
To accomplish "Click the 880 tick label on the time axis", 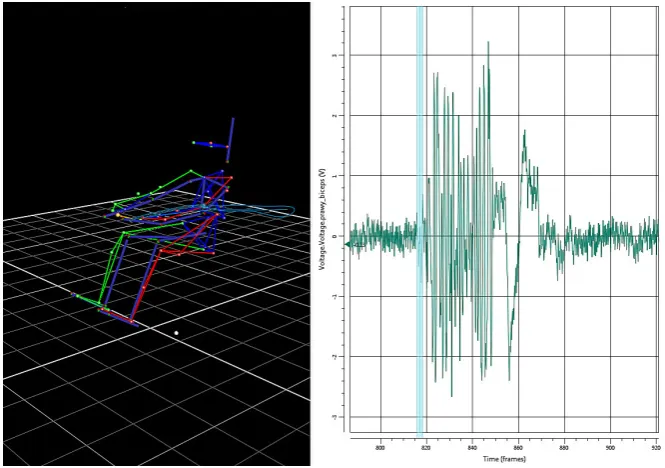I will click(564, 448).
